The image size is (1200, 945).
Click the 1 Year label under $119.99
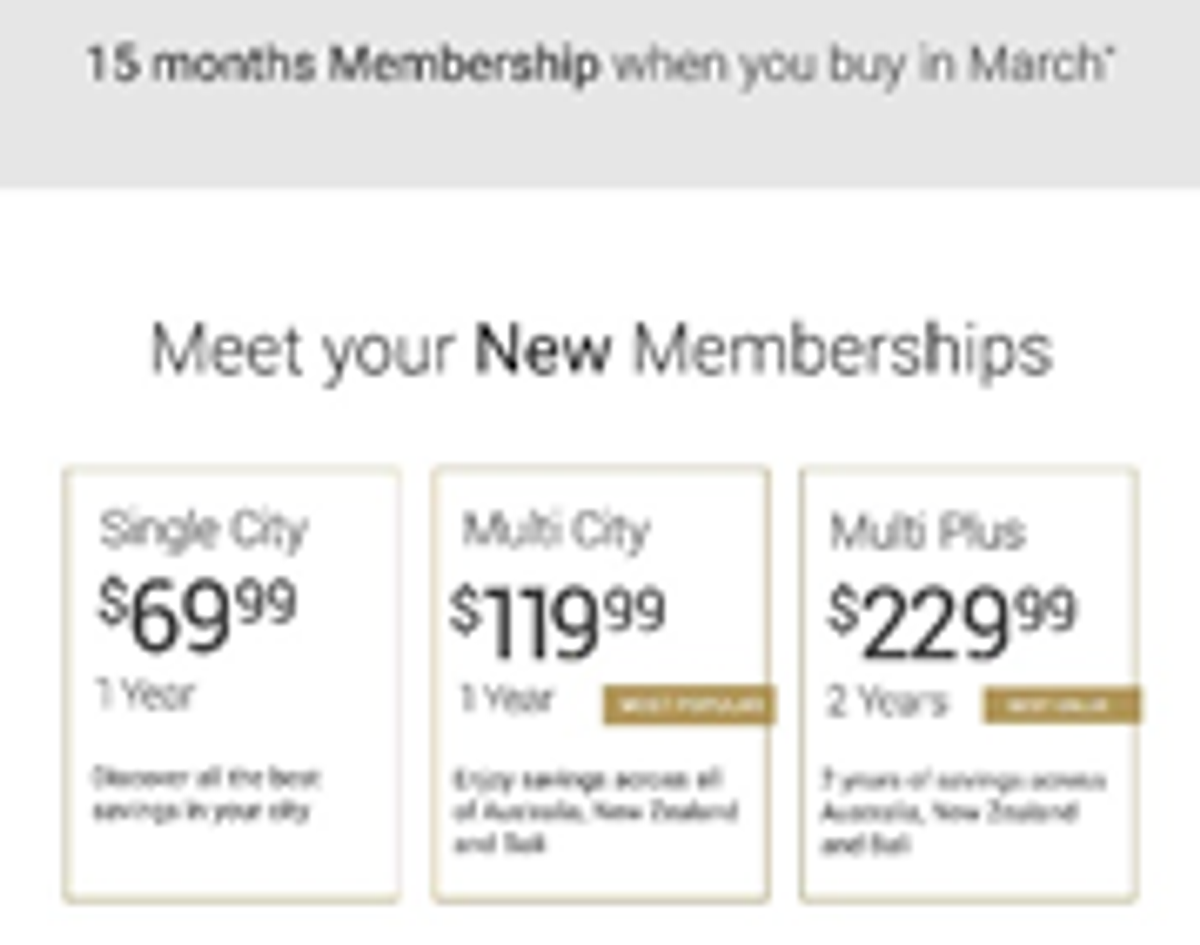(506, 699)
